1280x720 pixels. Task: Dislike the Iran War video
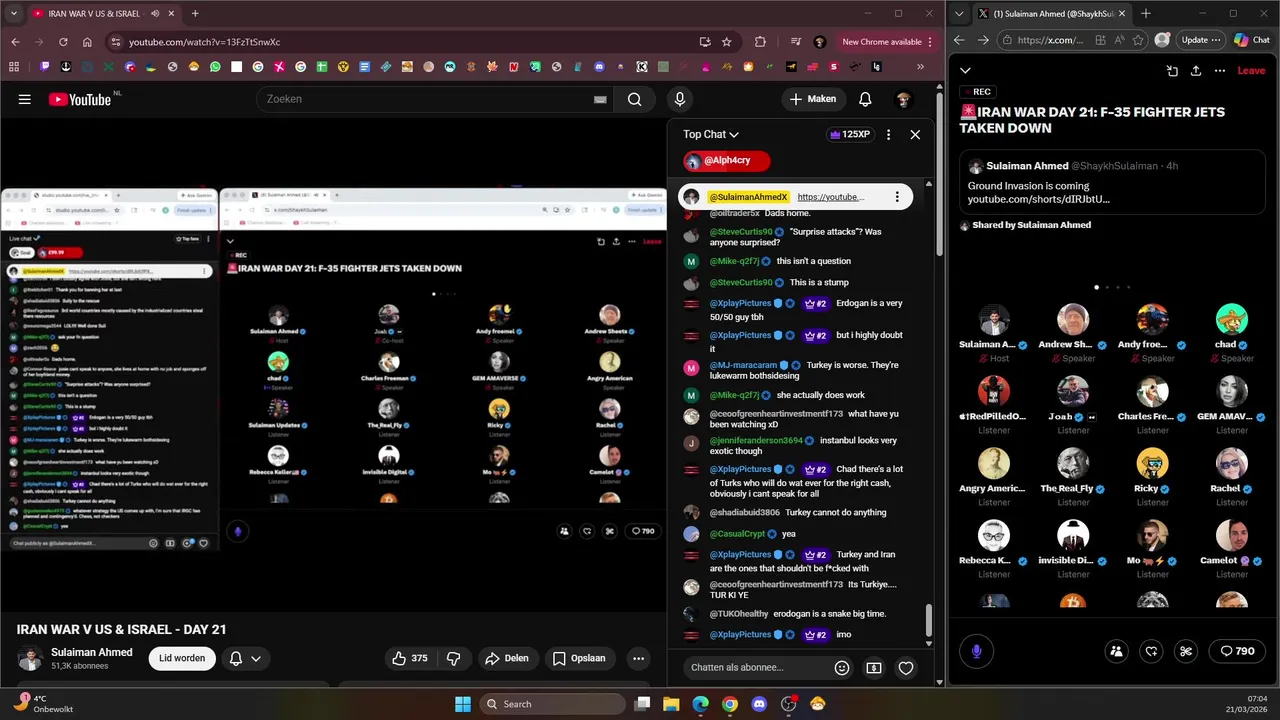[x=453, y=658]
